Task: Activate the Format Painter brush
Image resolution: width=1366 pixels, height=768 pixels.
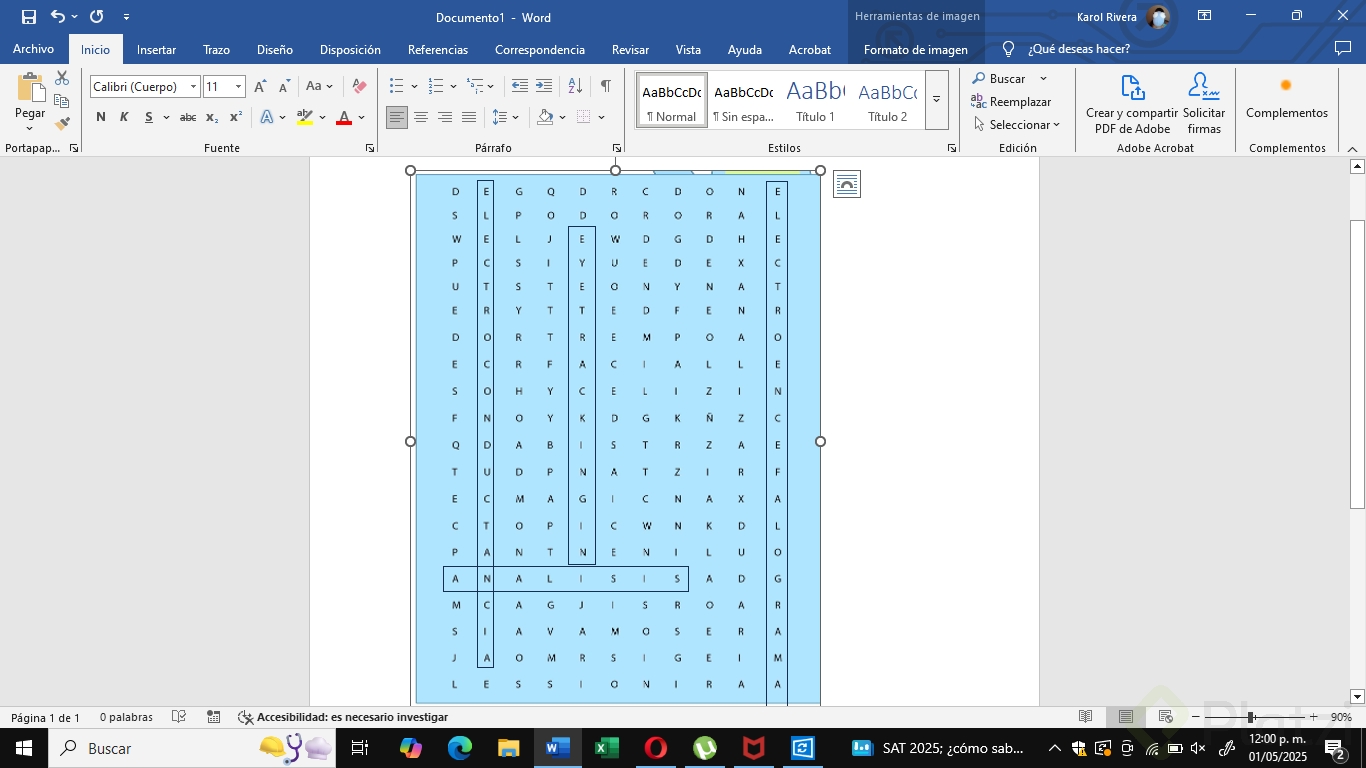Action: point(62,124)
